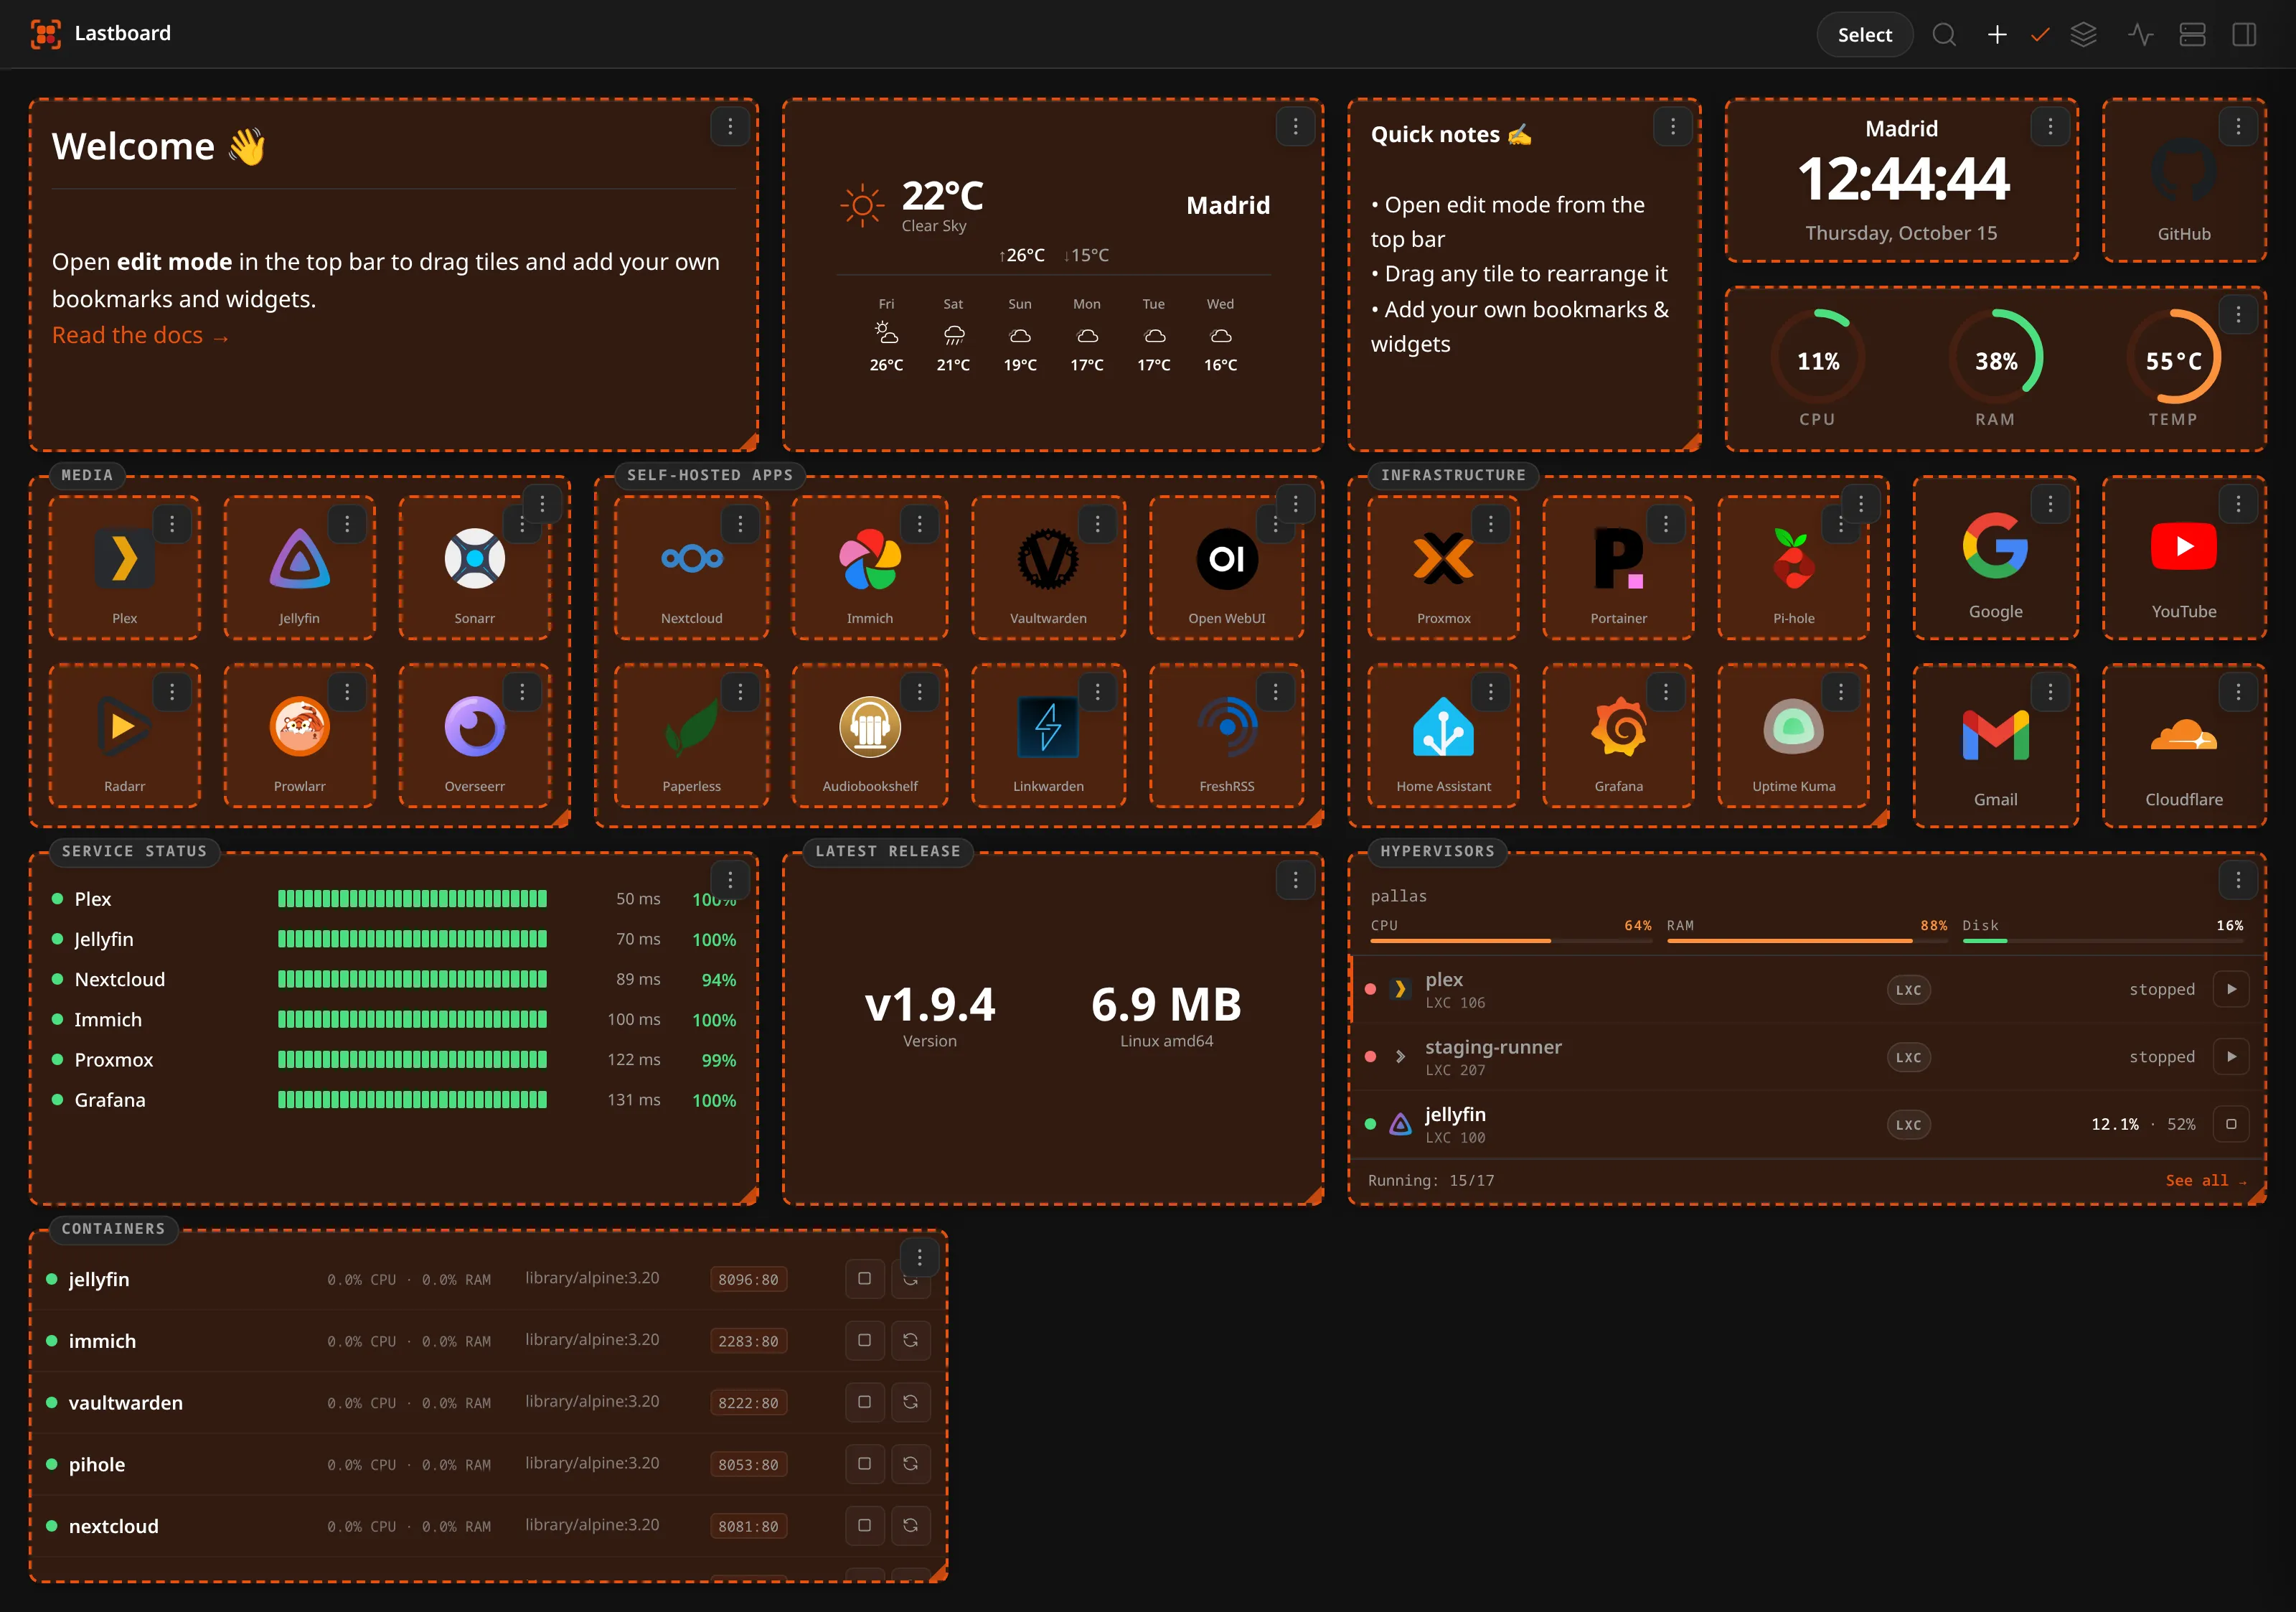Open the GitHub bookmark tile

(x=2184, y=181)
